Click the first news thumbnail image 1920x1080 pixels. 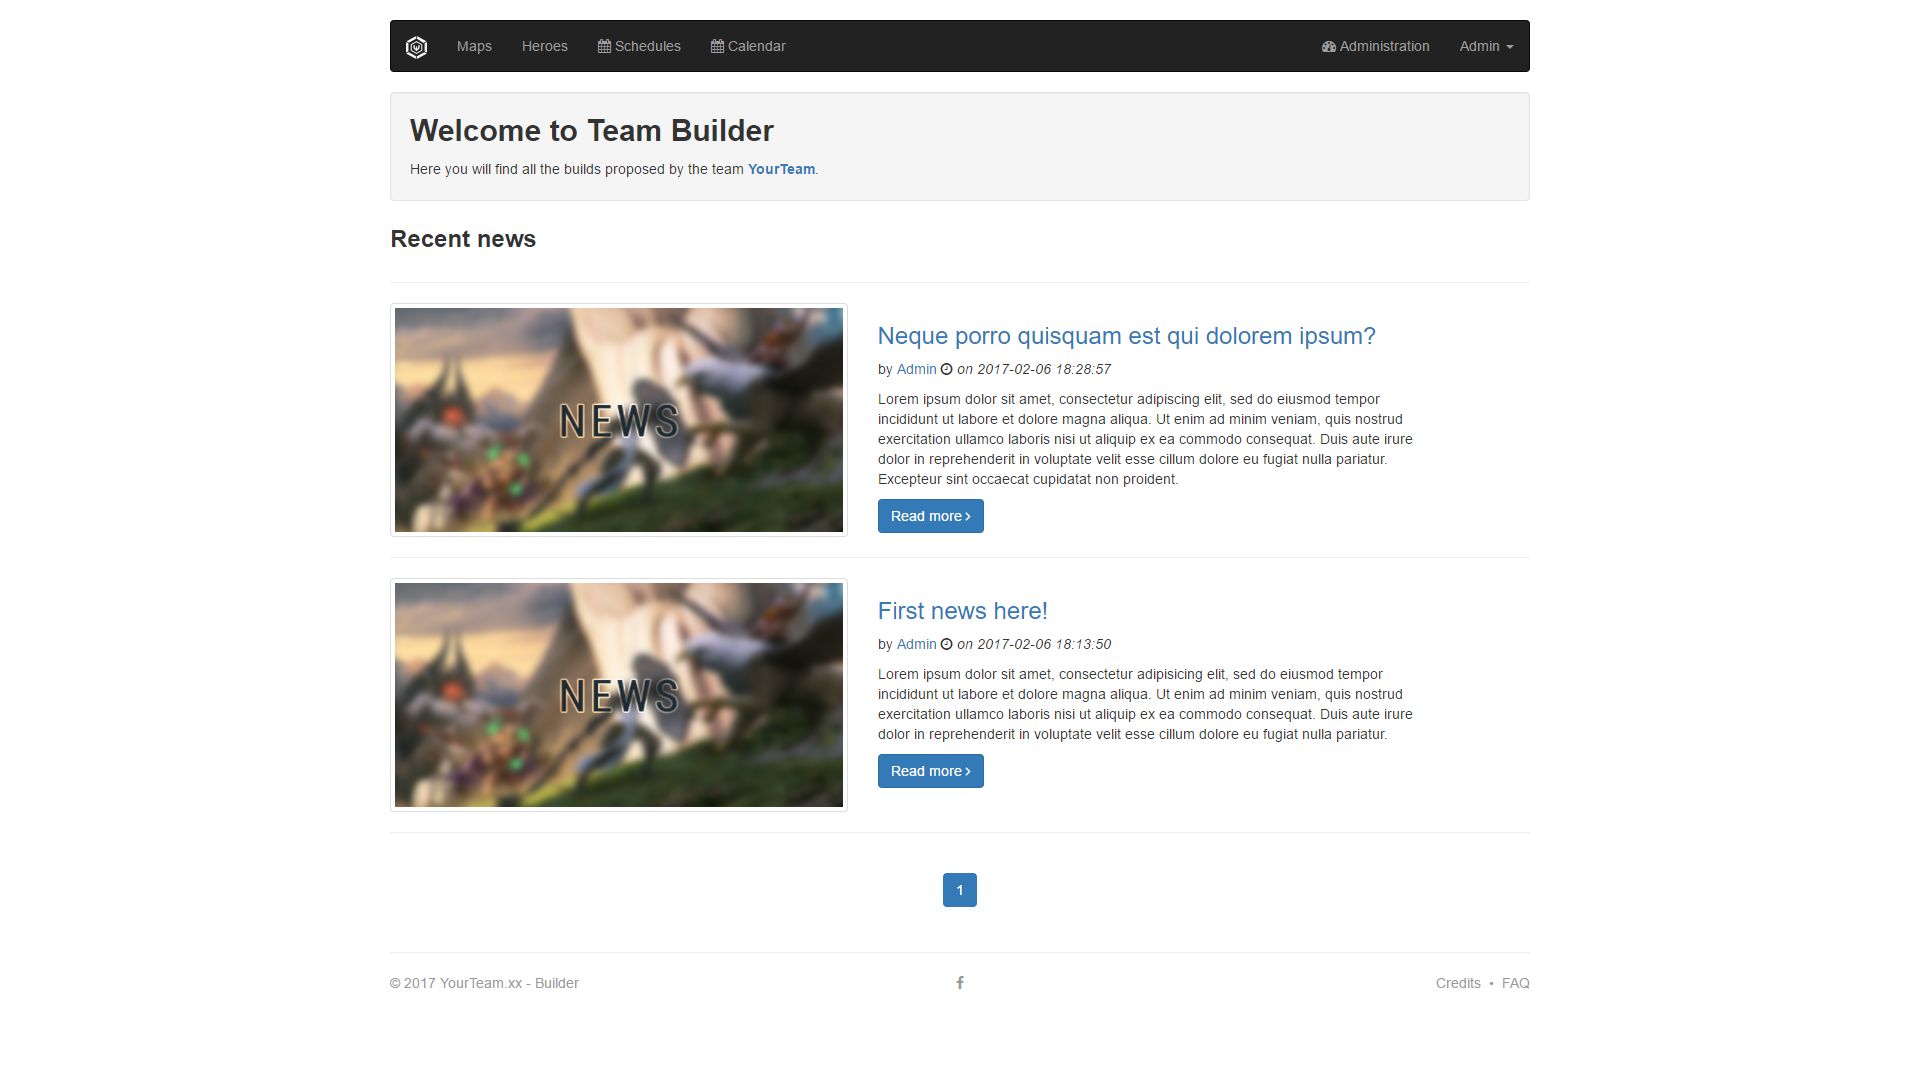(618, 420)
